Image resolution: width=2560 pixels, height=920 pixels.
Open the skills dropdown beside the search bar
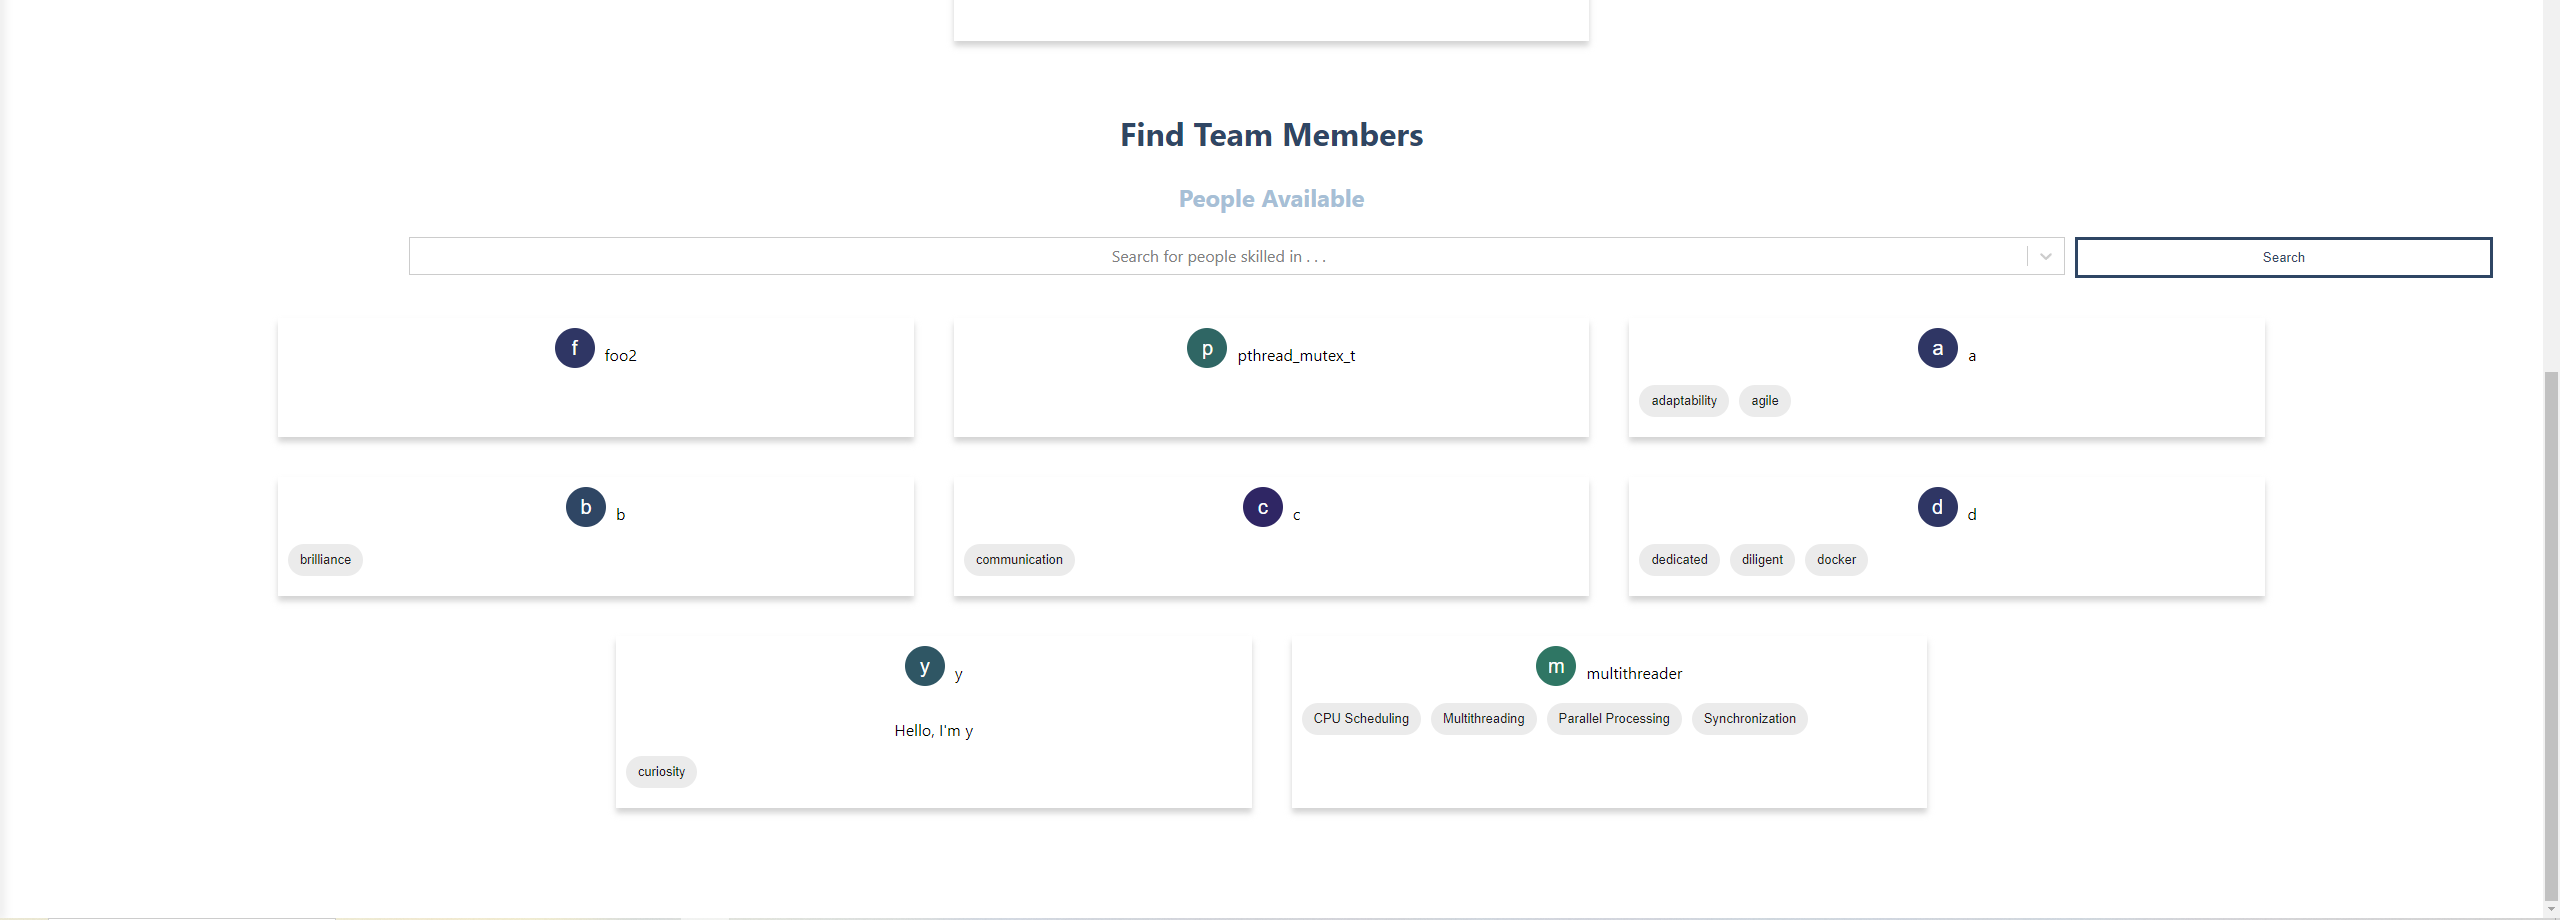[x=2042, y=256]
